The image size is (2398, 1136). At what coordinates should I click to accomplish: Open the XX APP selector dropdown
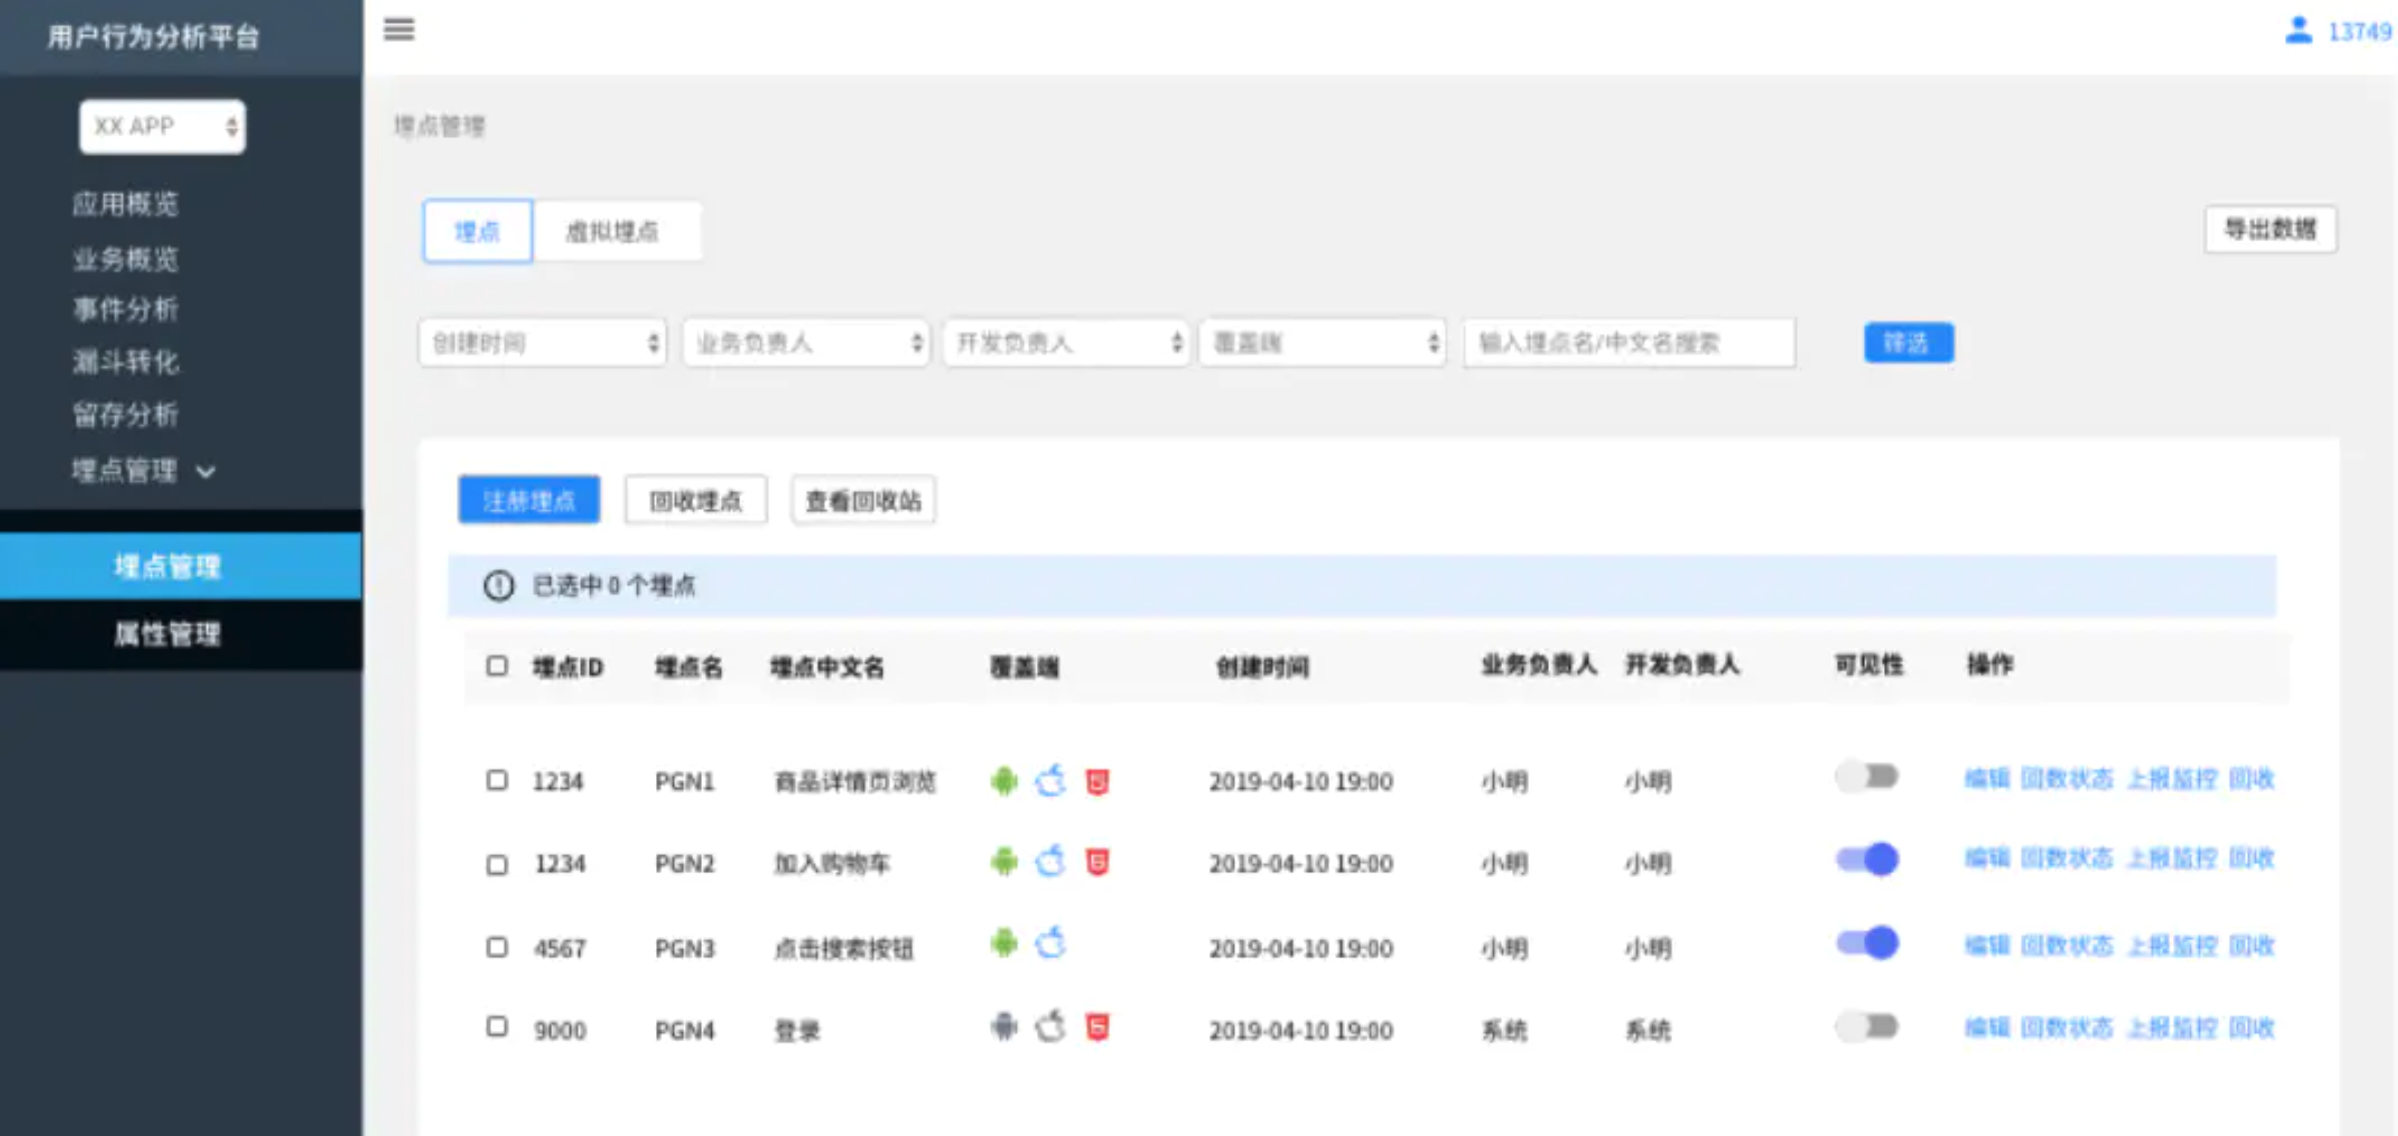pos(163,126)
